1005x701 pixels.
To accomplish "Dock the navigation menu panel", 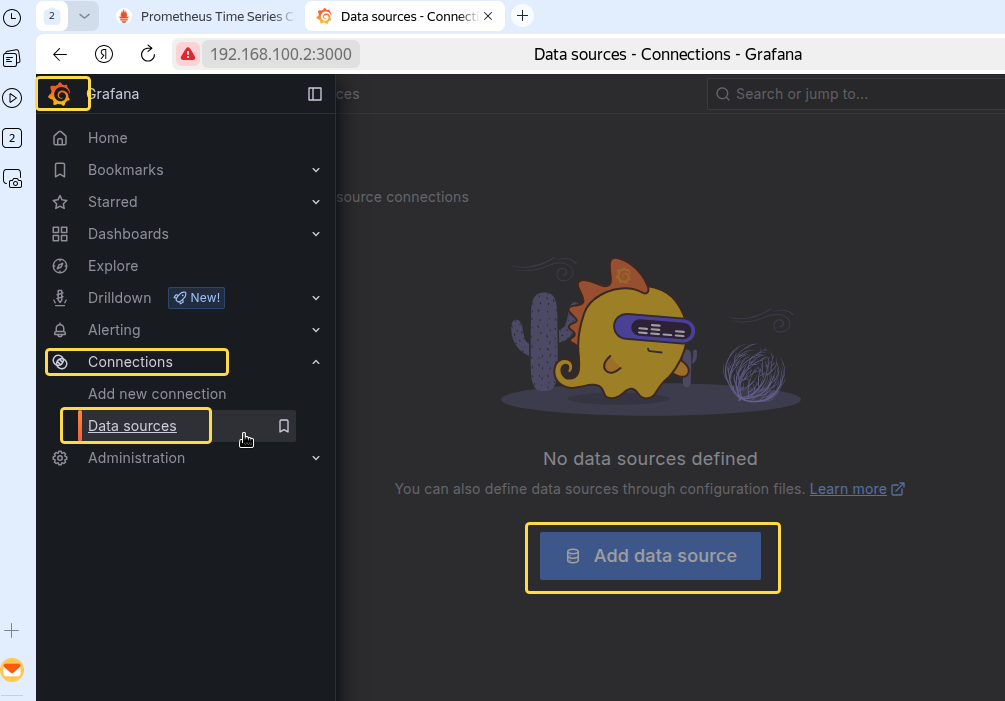I will pyautogui.click(x=315, y=94).
